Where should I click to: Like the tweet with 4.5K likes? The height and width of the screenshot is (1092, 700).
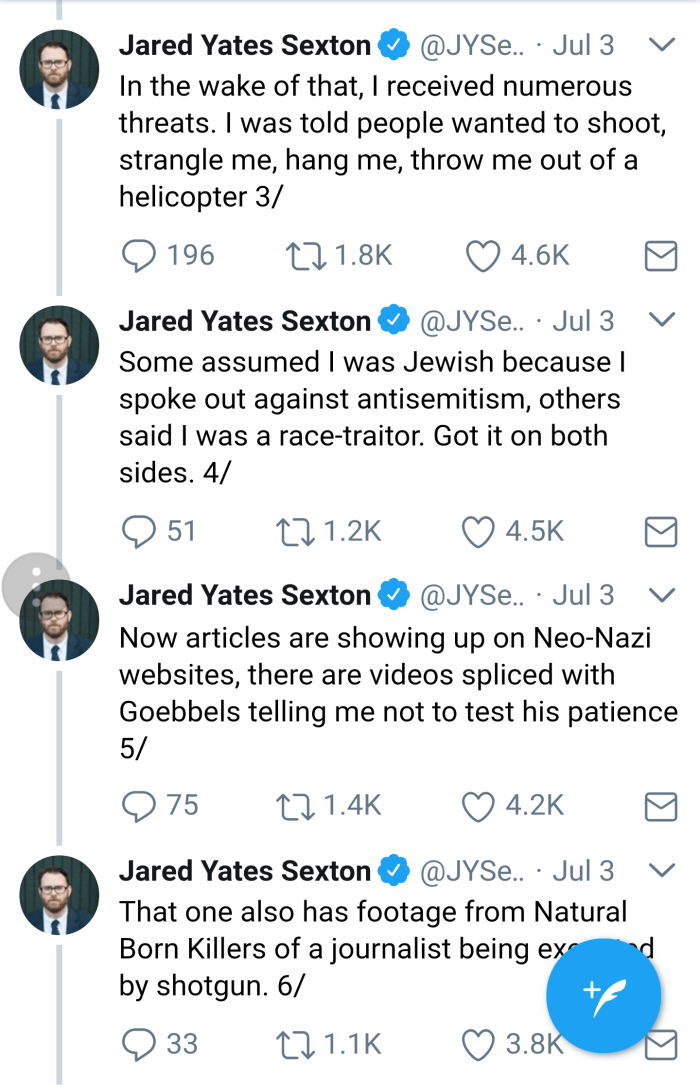pos(479,531)
